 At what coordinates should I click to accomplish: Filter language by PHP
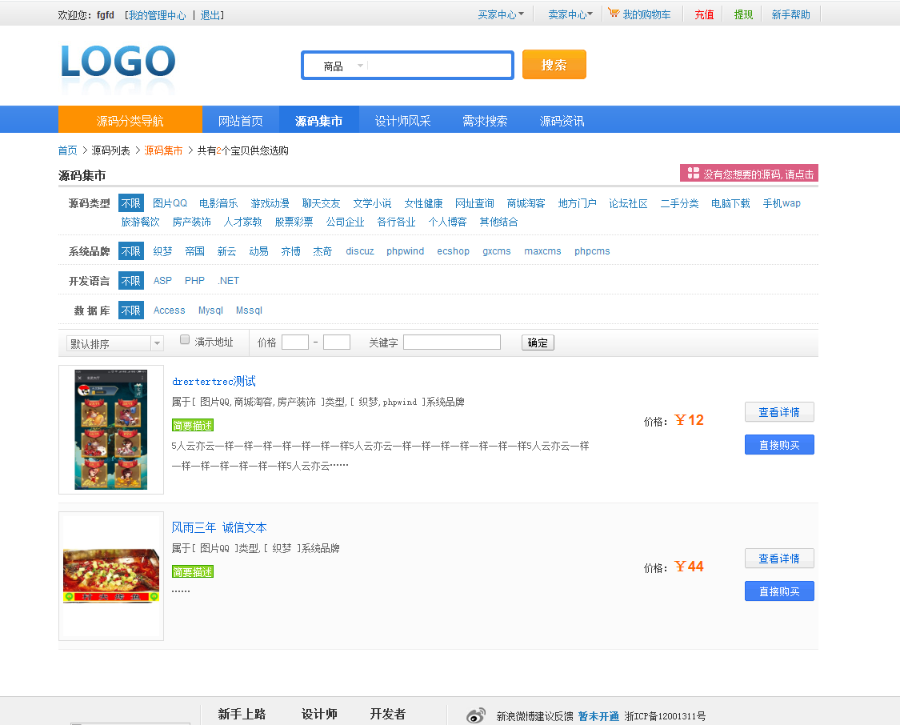click(x=195, y=281)
